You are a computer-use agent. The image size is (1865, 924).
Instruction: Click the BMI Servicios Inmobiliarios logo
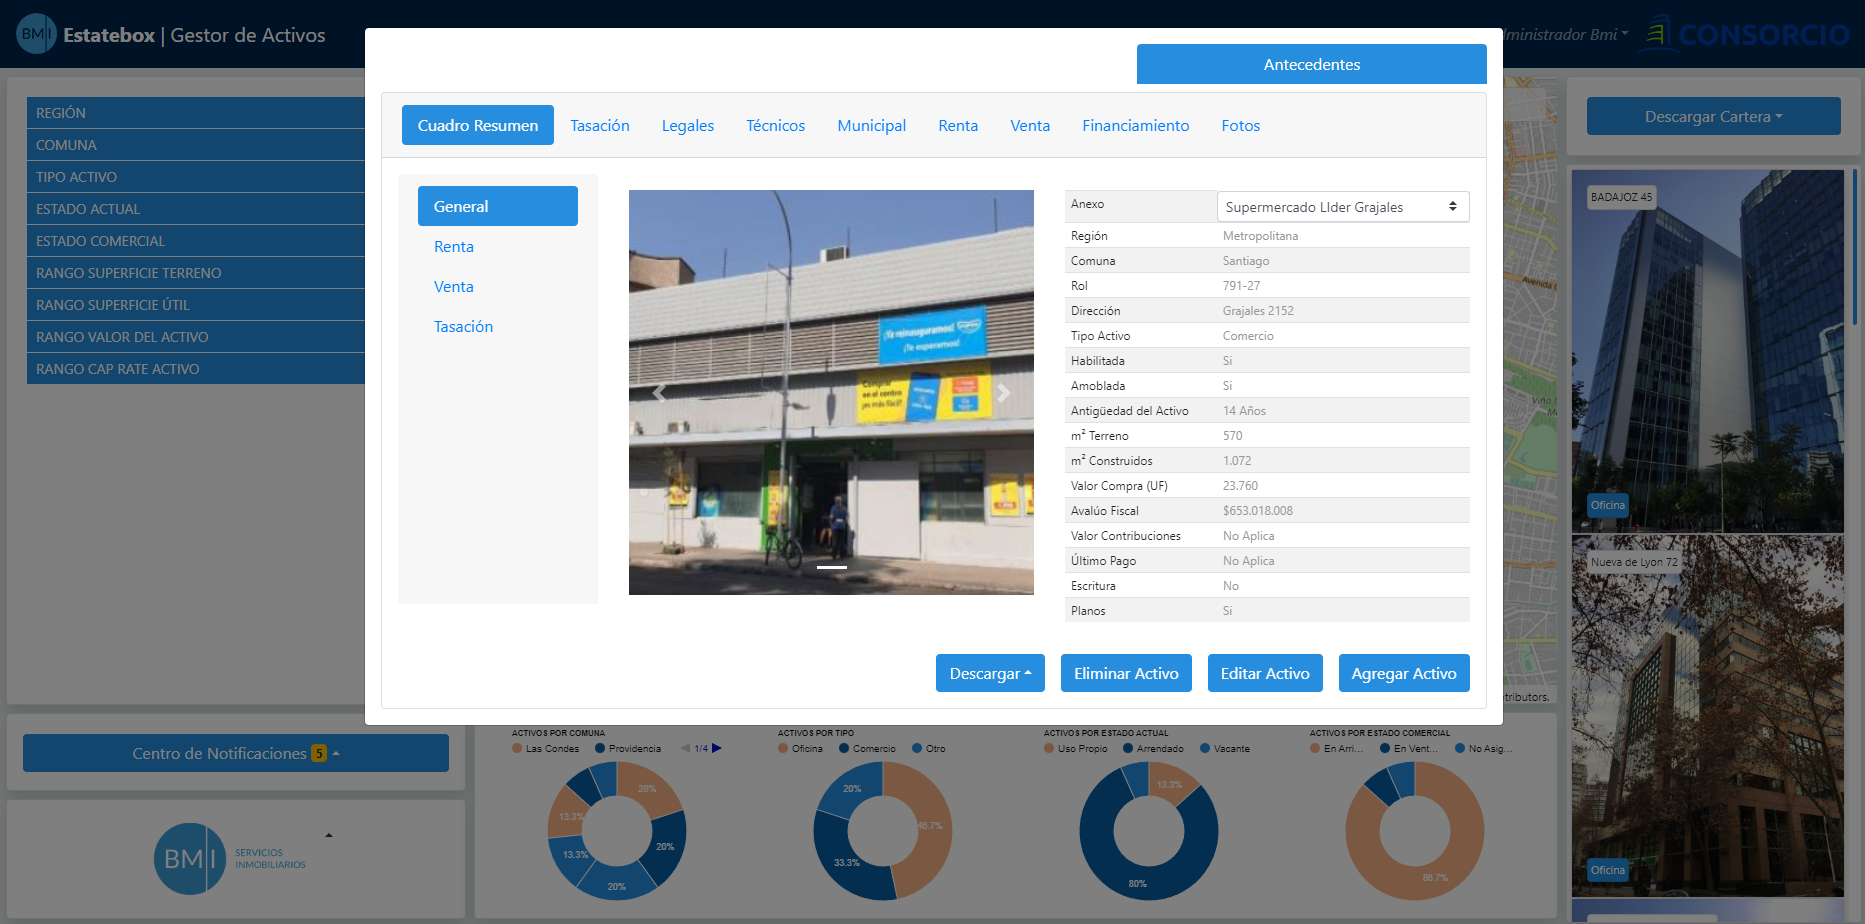pyautogui.click(x=230, y=859)
